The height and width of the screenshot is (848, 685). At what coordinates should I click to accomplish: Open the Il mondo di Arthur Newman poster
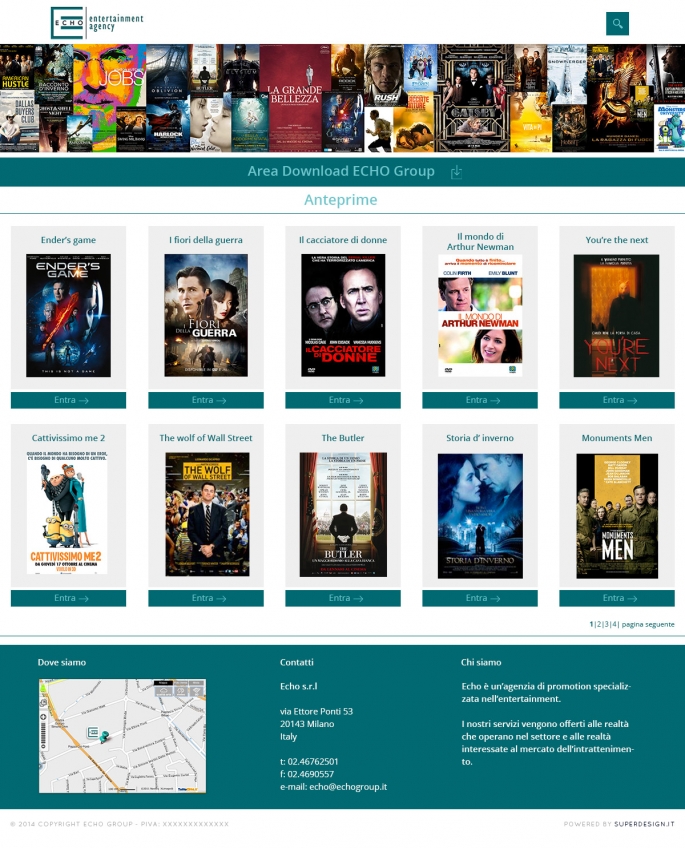(x=479, y=315)
